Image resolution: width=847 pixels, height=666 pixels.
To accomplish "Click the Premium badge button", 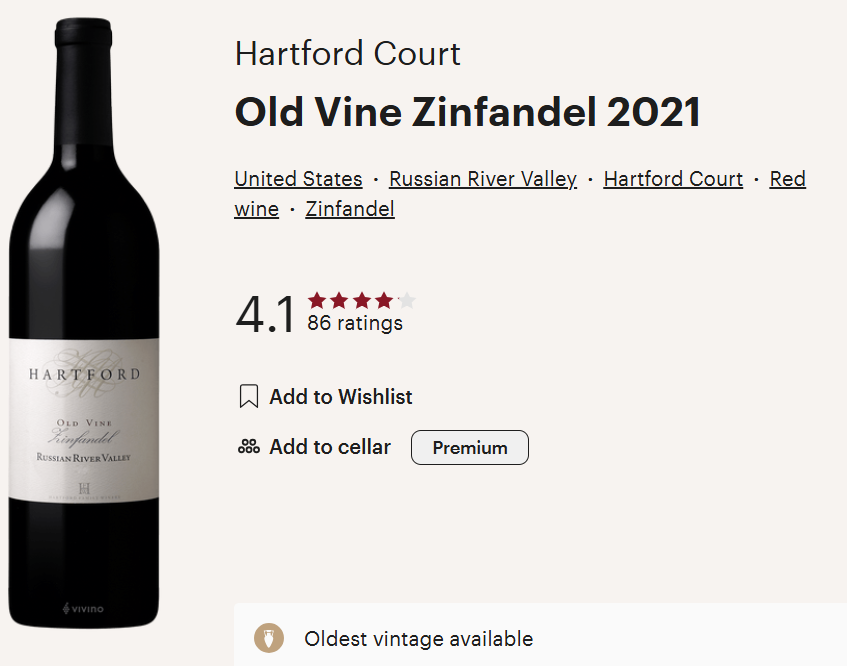I will tap(470, 447).
